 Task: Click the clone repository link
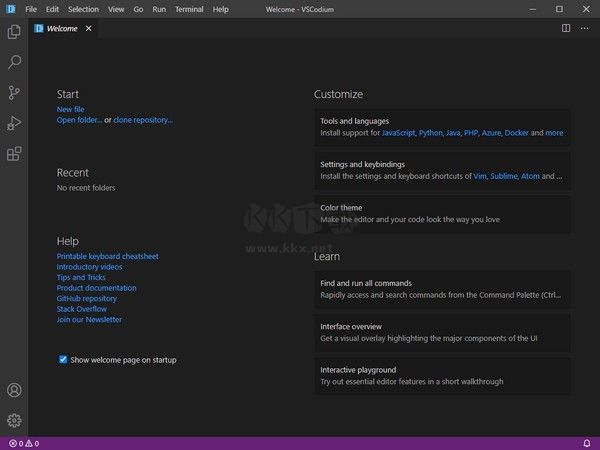click(x=143, y=120)
